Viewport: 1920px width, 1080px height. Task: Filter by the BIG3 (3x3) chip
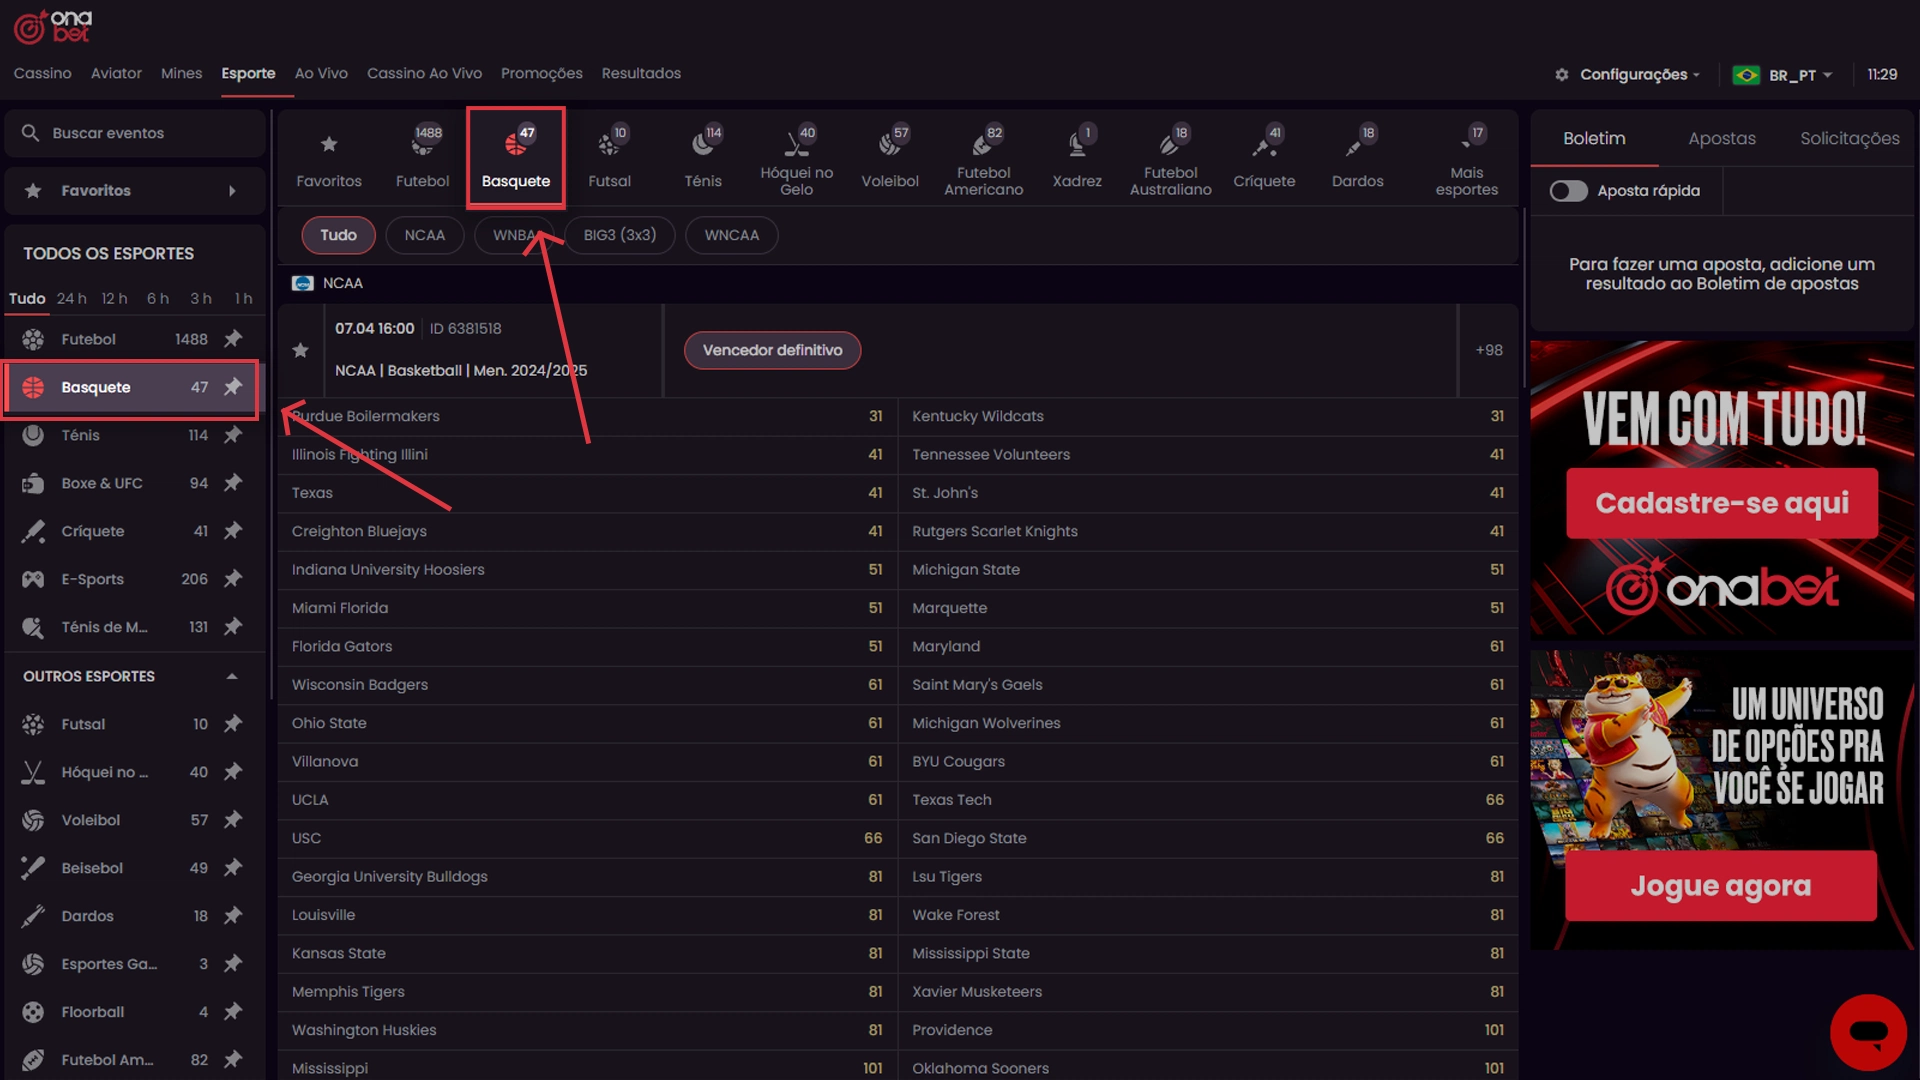619,235
